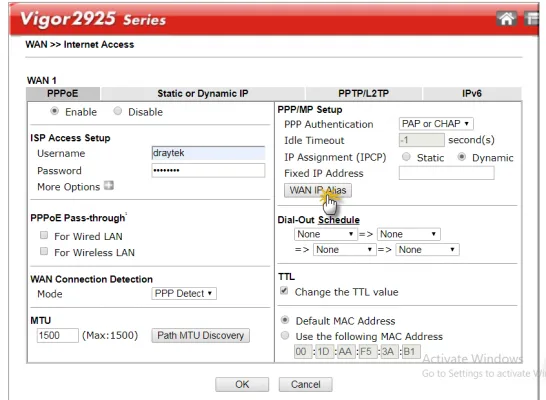
Task: Check For Wired LAN pass-through
Action: 44,235
